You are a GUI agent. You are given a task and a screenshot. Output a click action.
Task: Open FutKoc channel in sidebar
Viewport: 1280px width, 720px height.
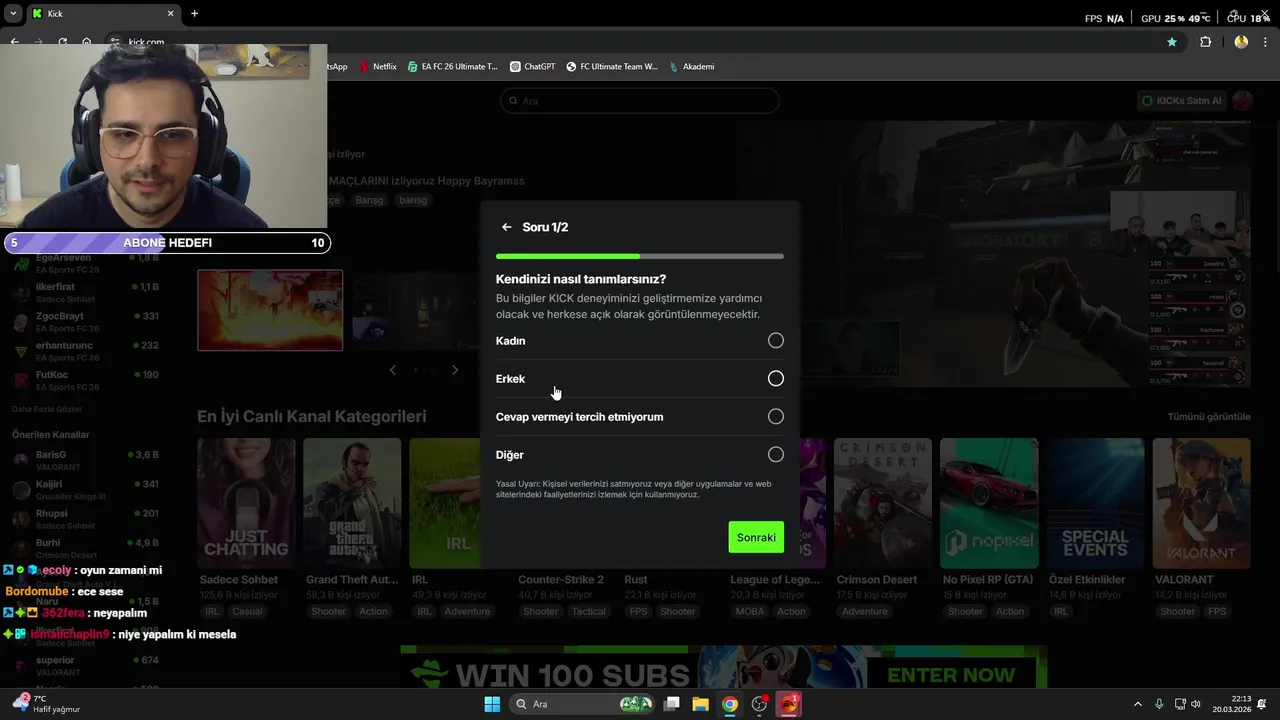coord(85,380)
